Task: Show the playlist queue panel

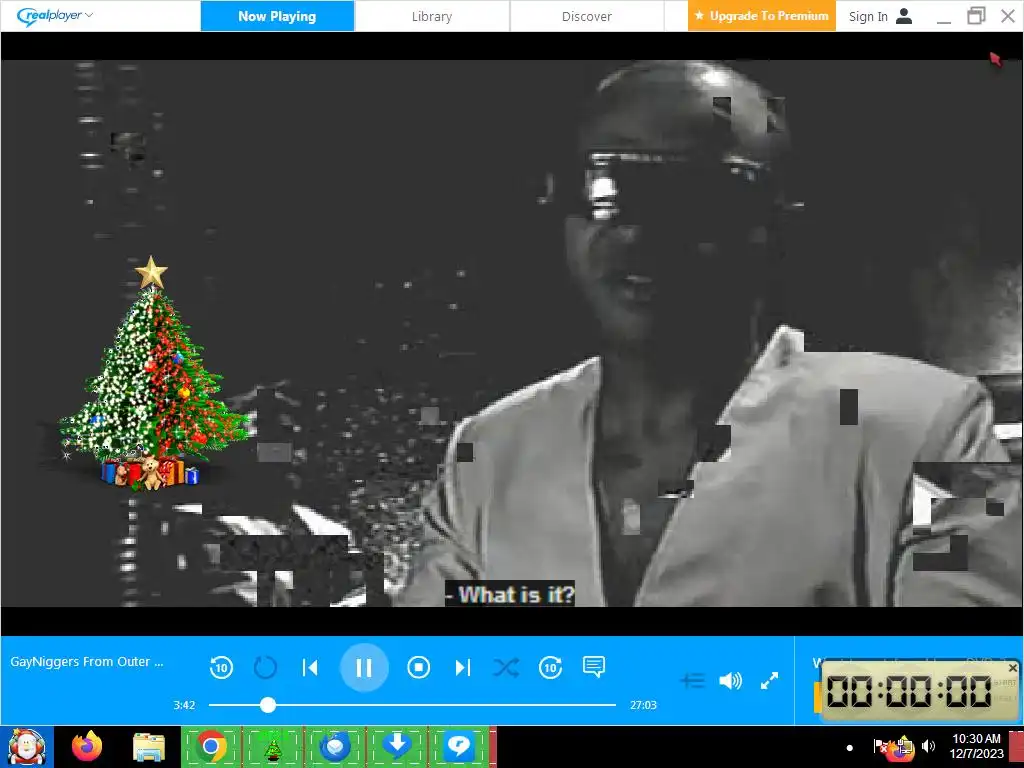Action: tap(692, 680)
